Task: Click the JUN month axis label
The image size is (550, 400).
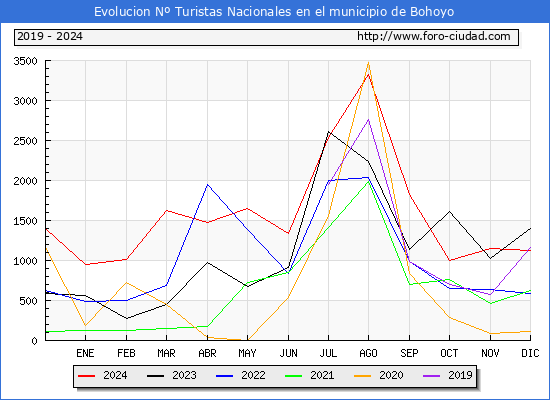Action: (288, 353)
